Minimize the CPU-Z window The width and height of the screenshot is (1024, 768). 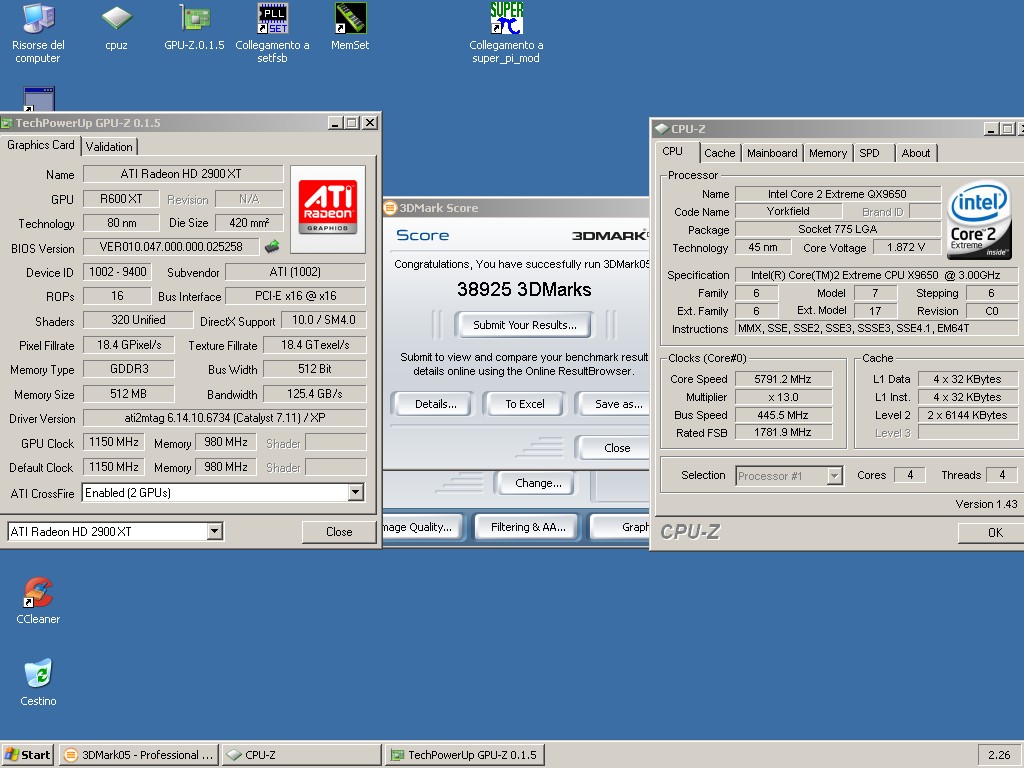tap(991, 129)
